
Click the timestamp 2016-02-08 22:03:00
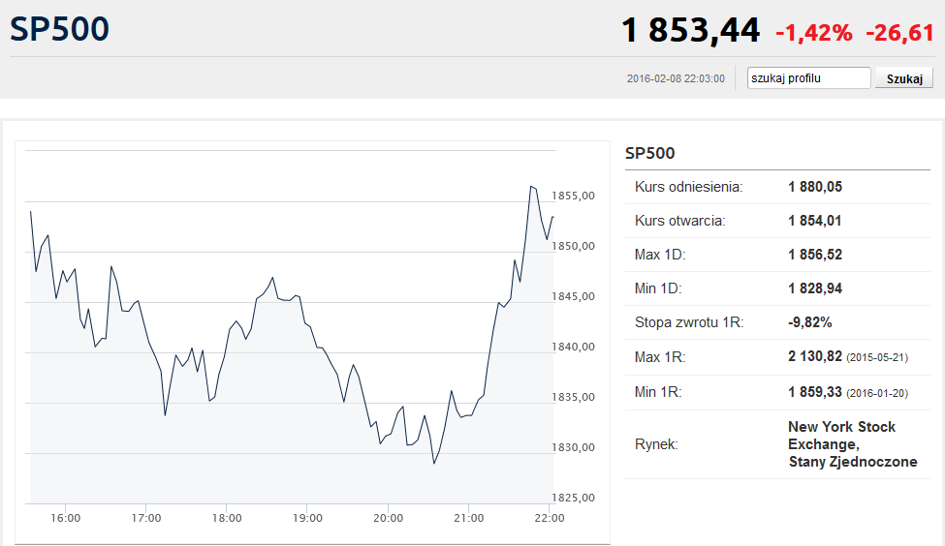676,79
